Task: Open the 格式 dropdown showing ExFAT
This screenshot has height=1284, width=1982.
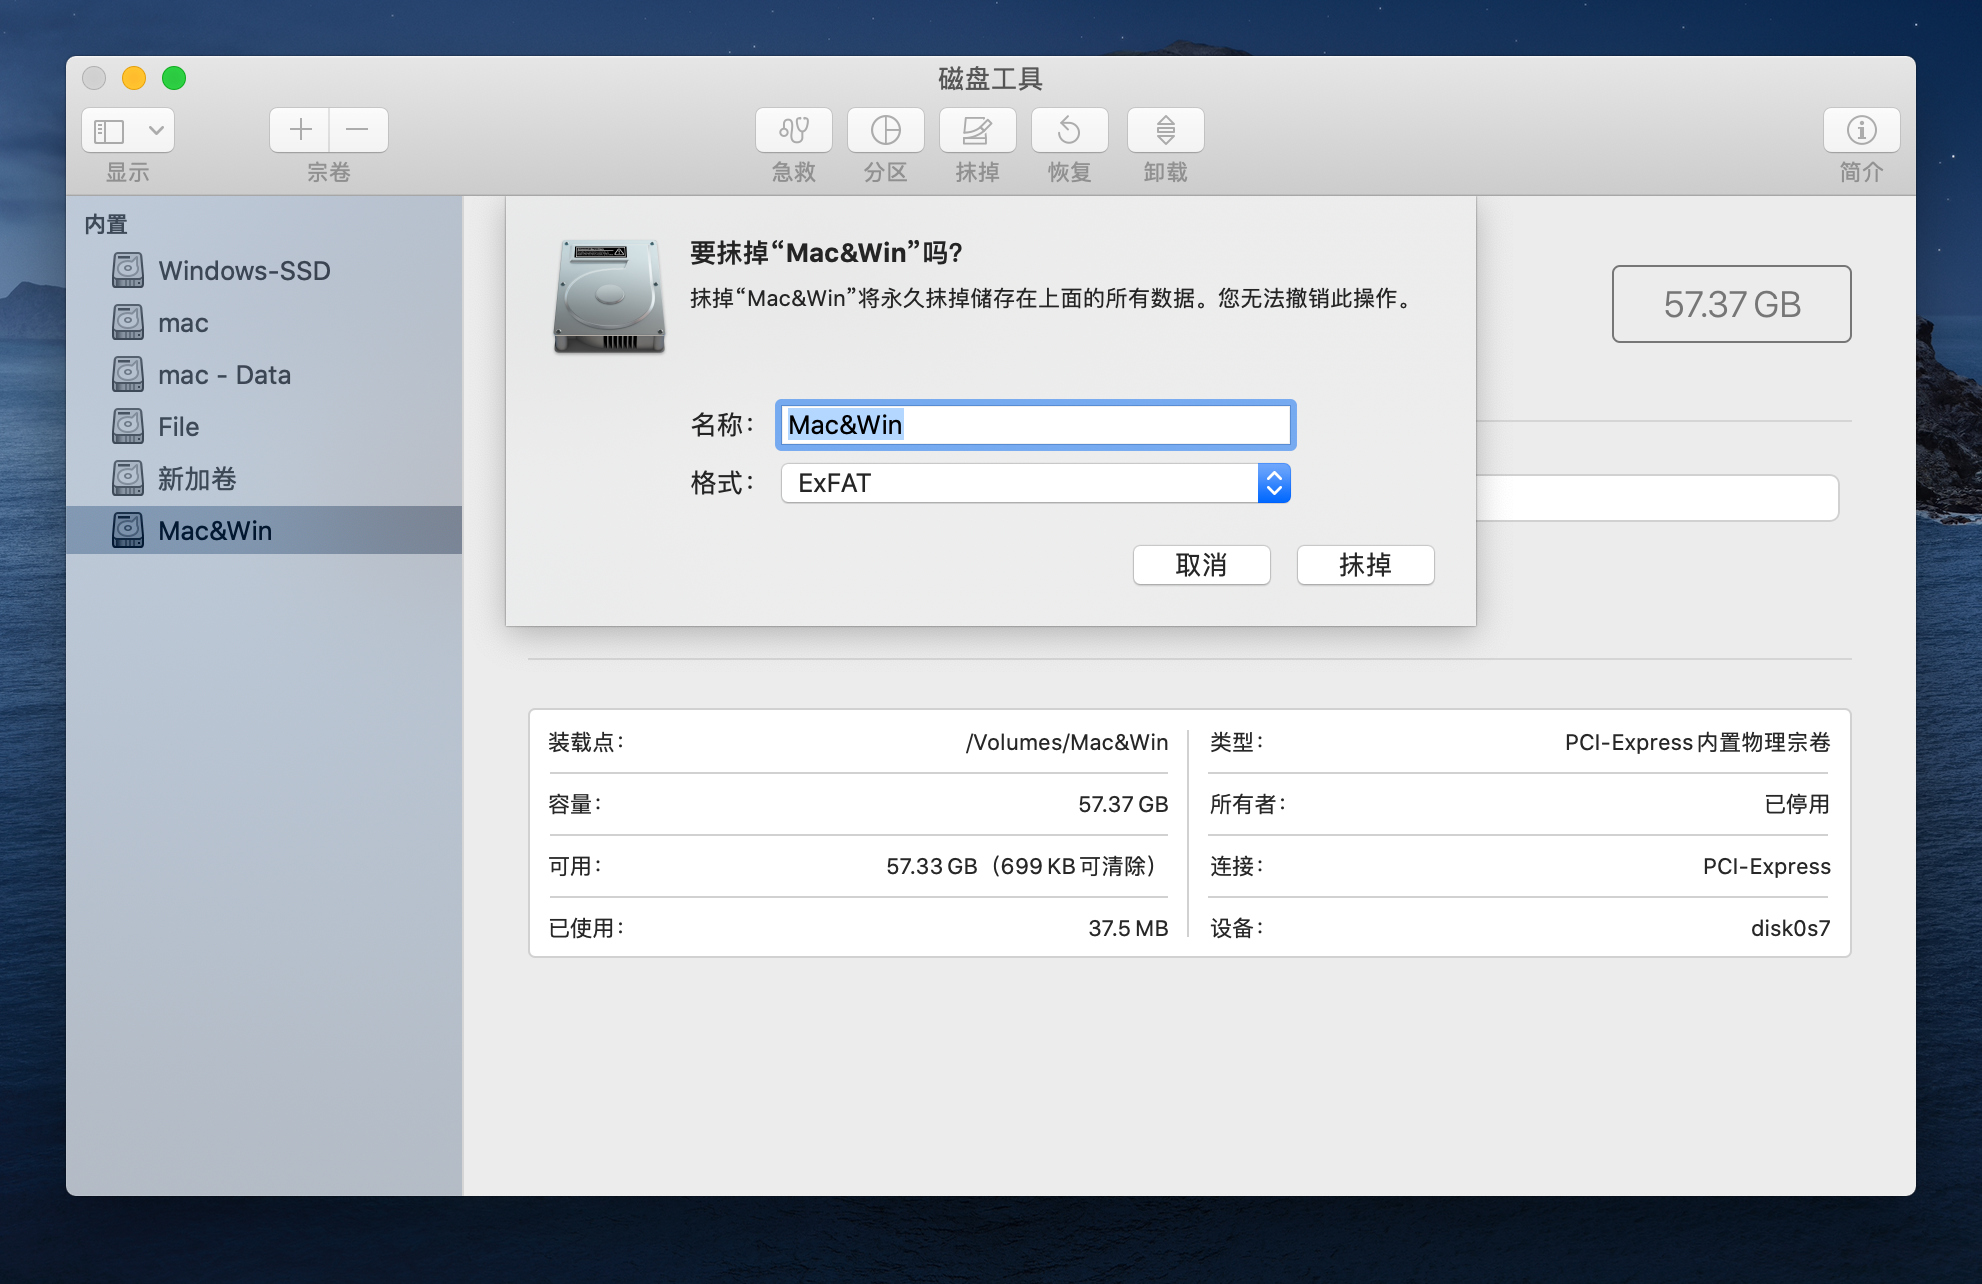Action: (x=1020, y=483)
